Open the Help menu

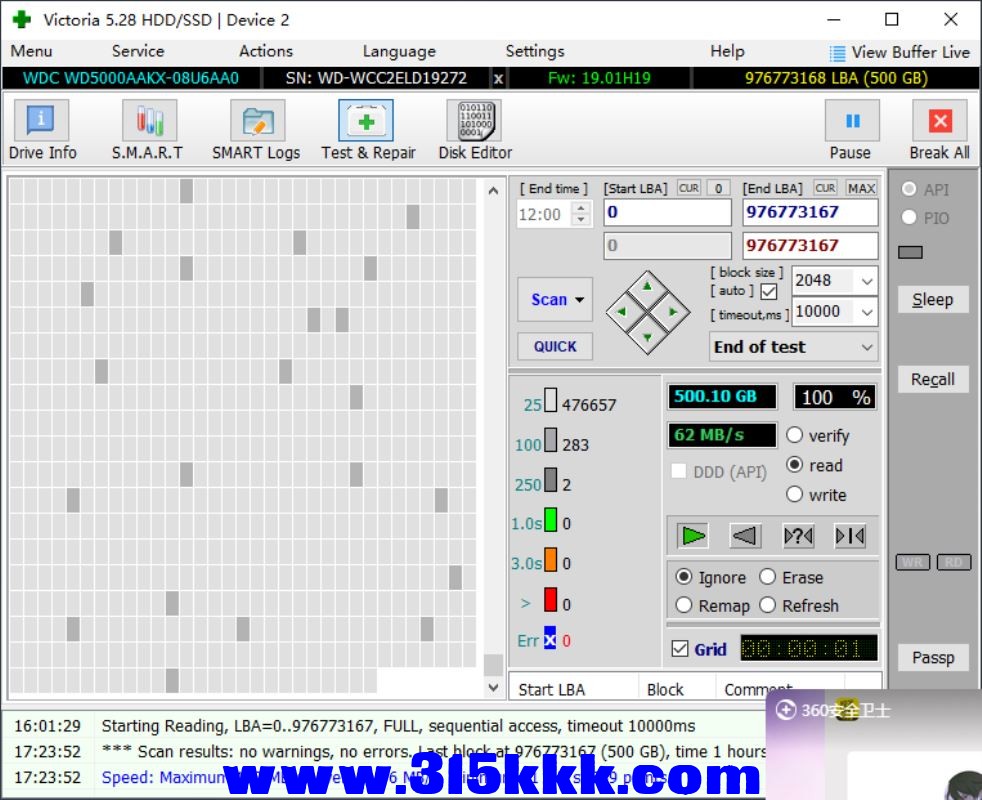[727, 51]
